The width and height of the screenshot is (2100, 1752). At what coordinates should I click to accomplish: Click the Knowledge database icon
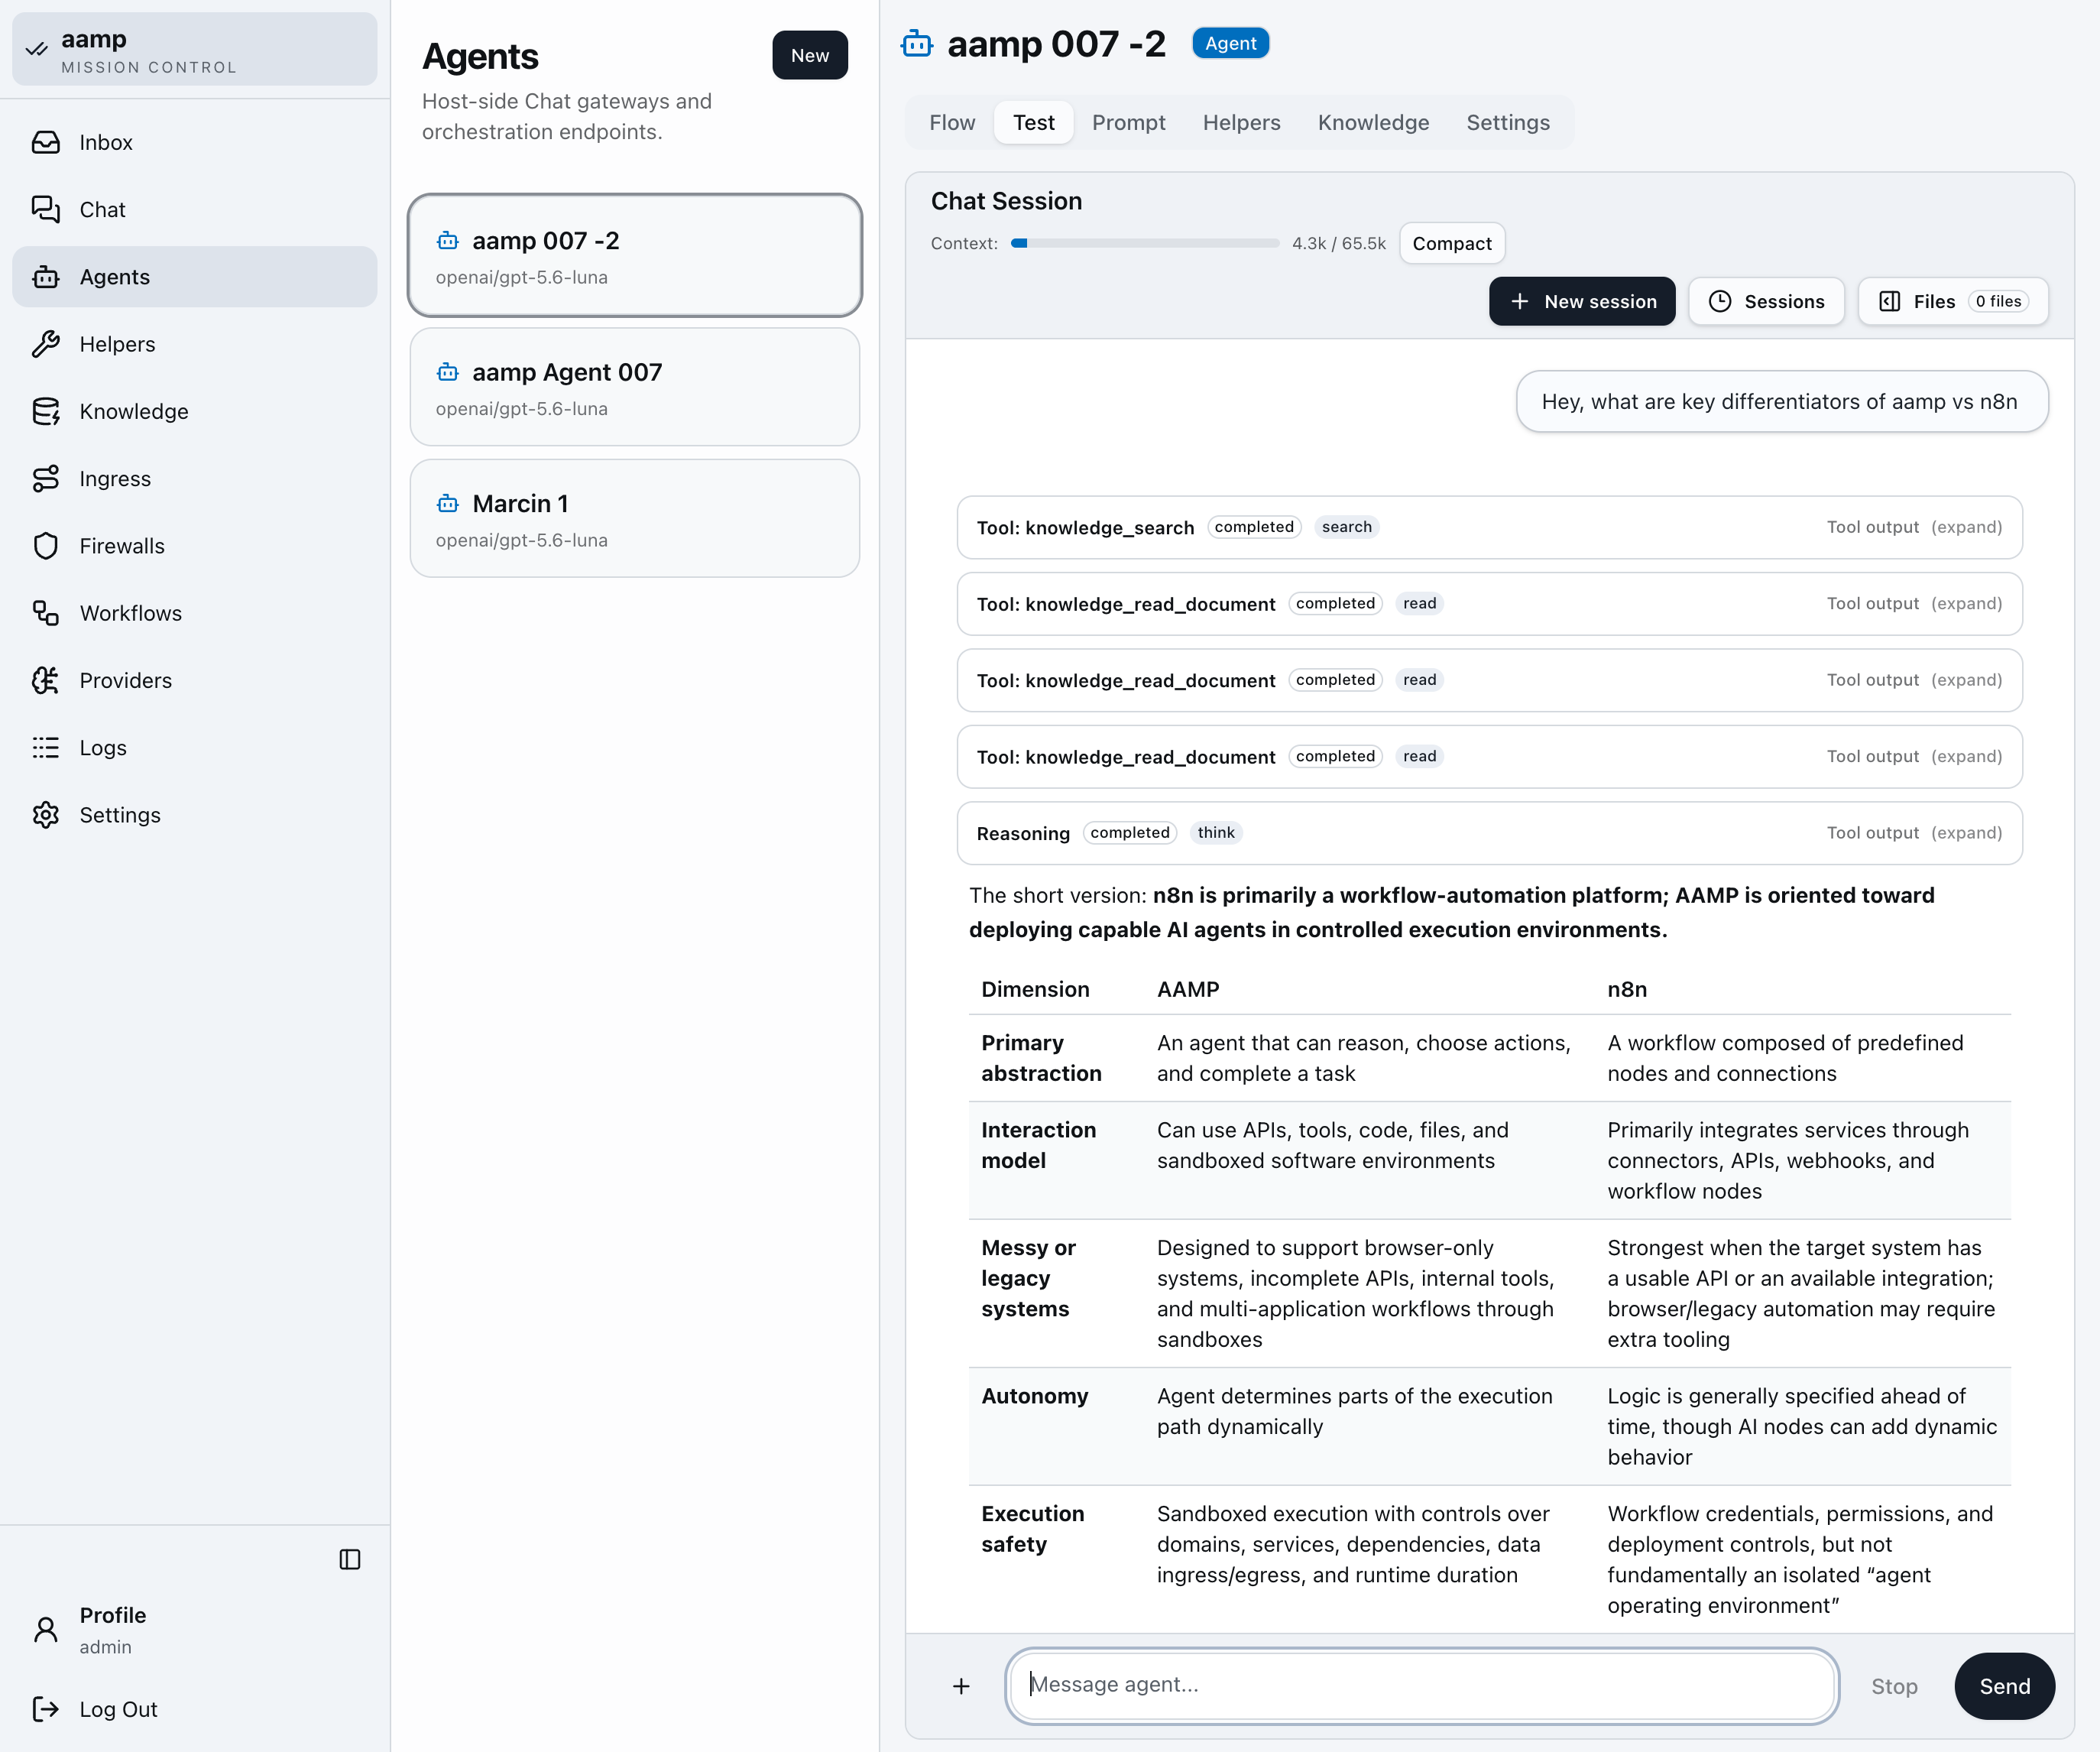[45, 411]
